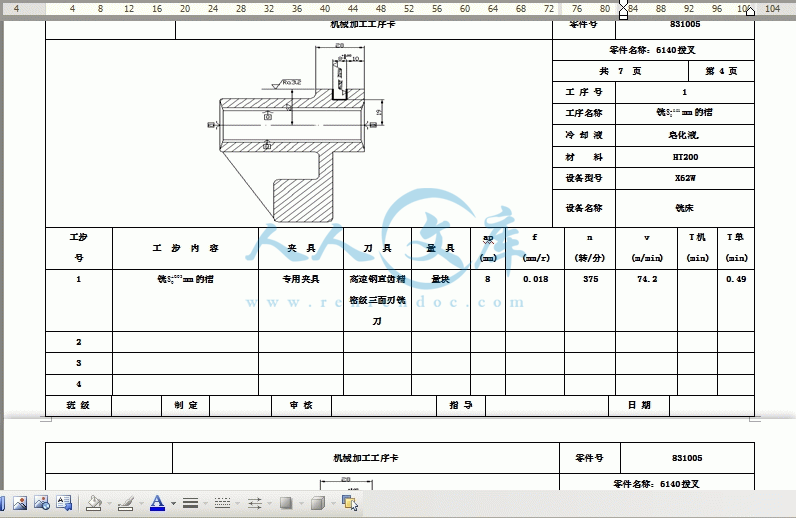Click the '第 4 页' page number cell
Image resolution: width=796 pixels, height=518 pixels.
721,71
